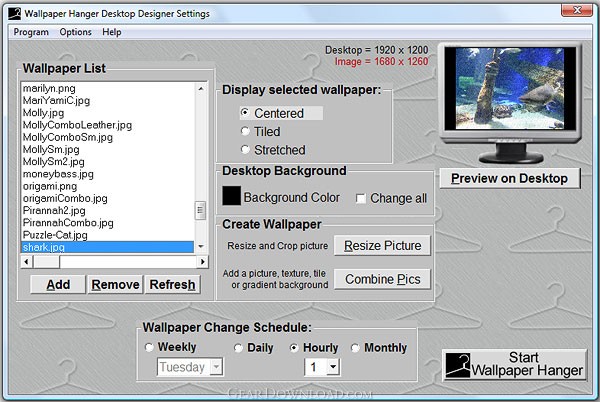Expand the Tuesday weekday dropdown

click(x=217, y=367)
